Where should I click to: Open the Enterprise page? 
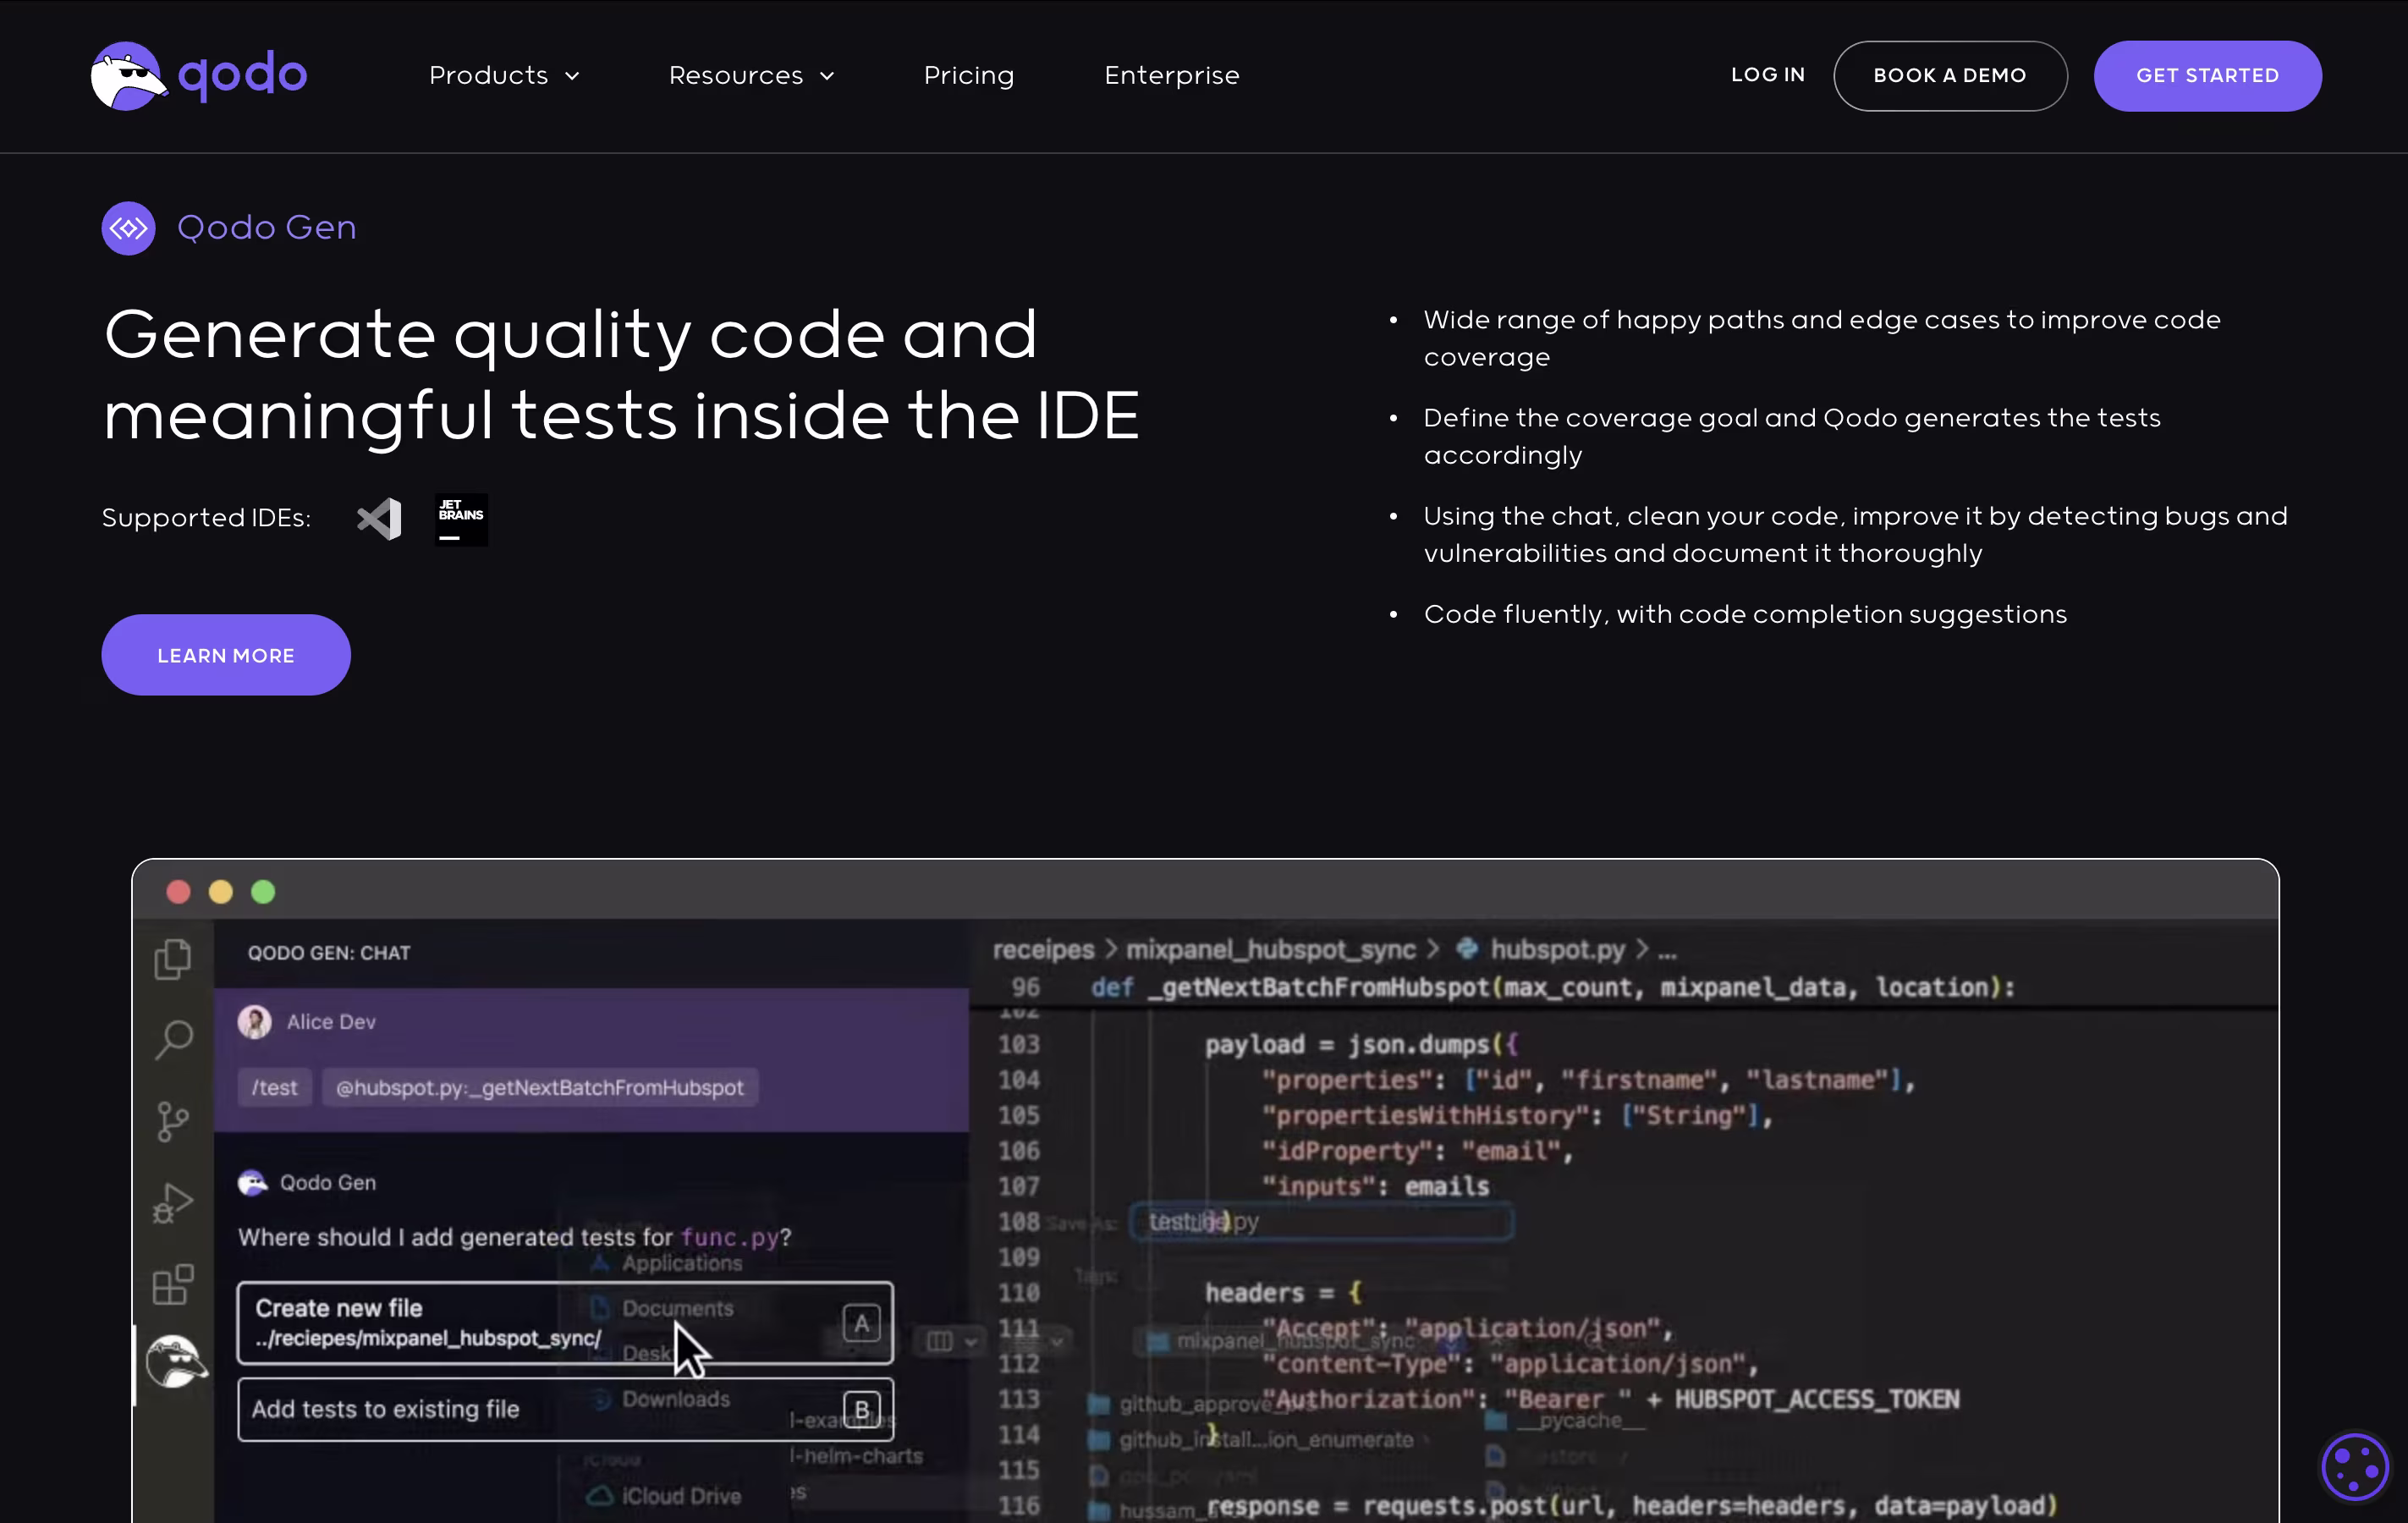point(1171,76)
